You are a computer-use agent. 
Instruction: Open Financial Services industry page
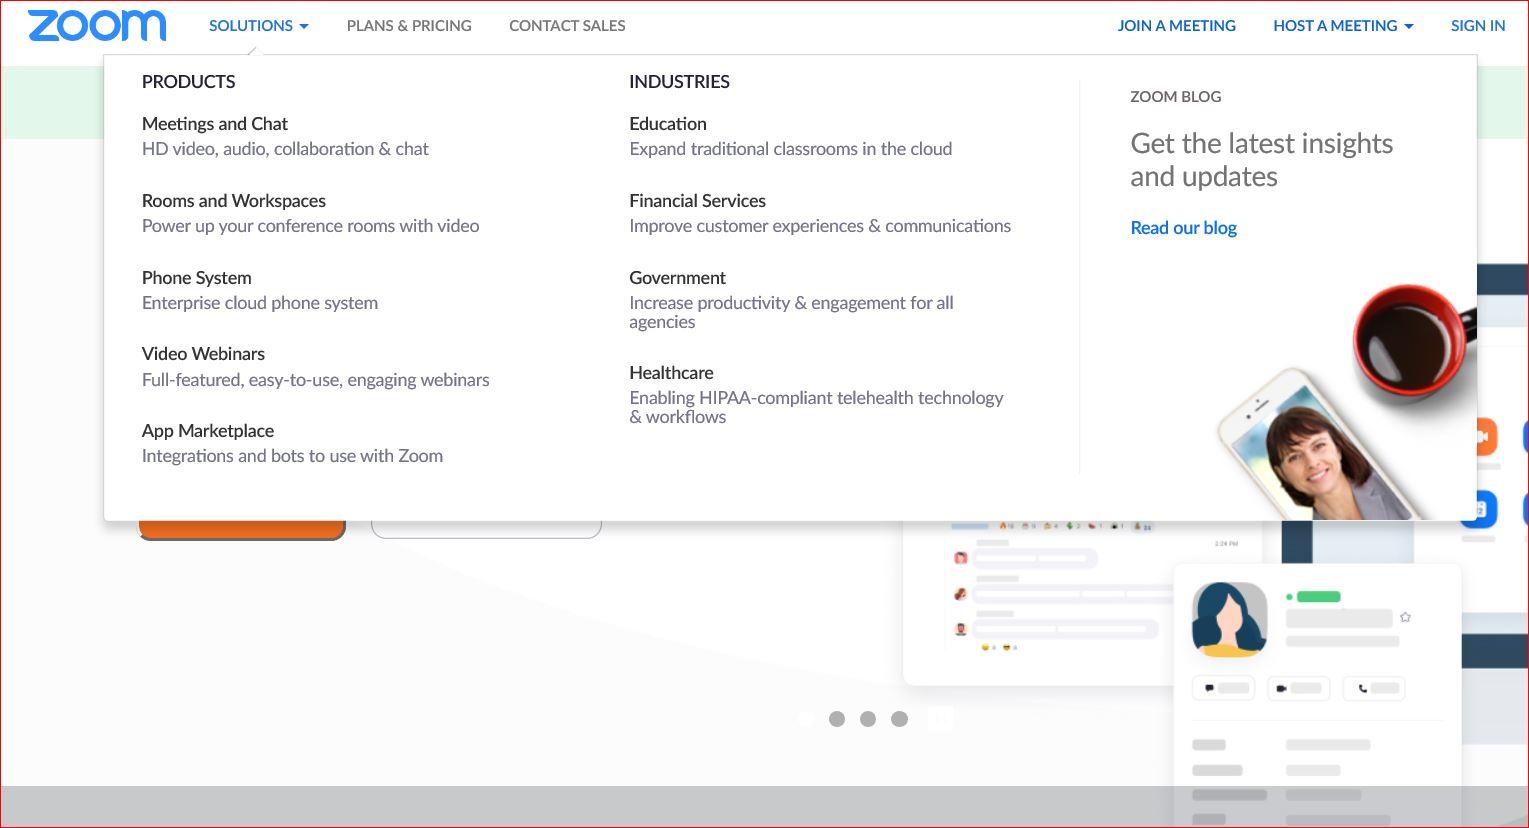[698, 201]
